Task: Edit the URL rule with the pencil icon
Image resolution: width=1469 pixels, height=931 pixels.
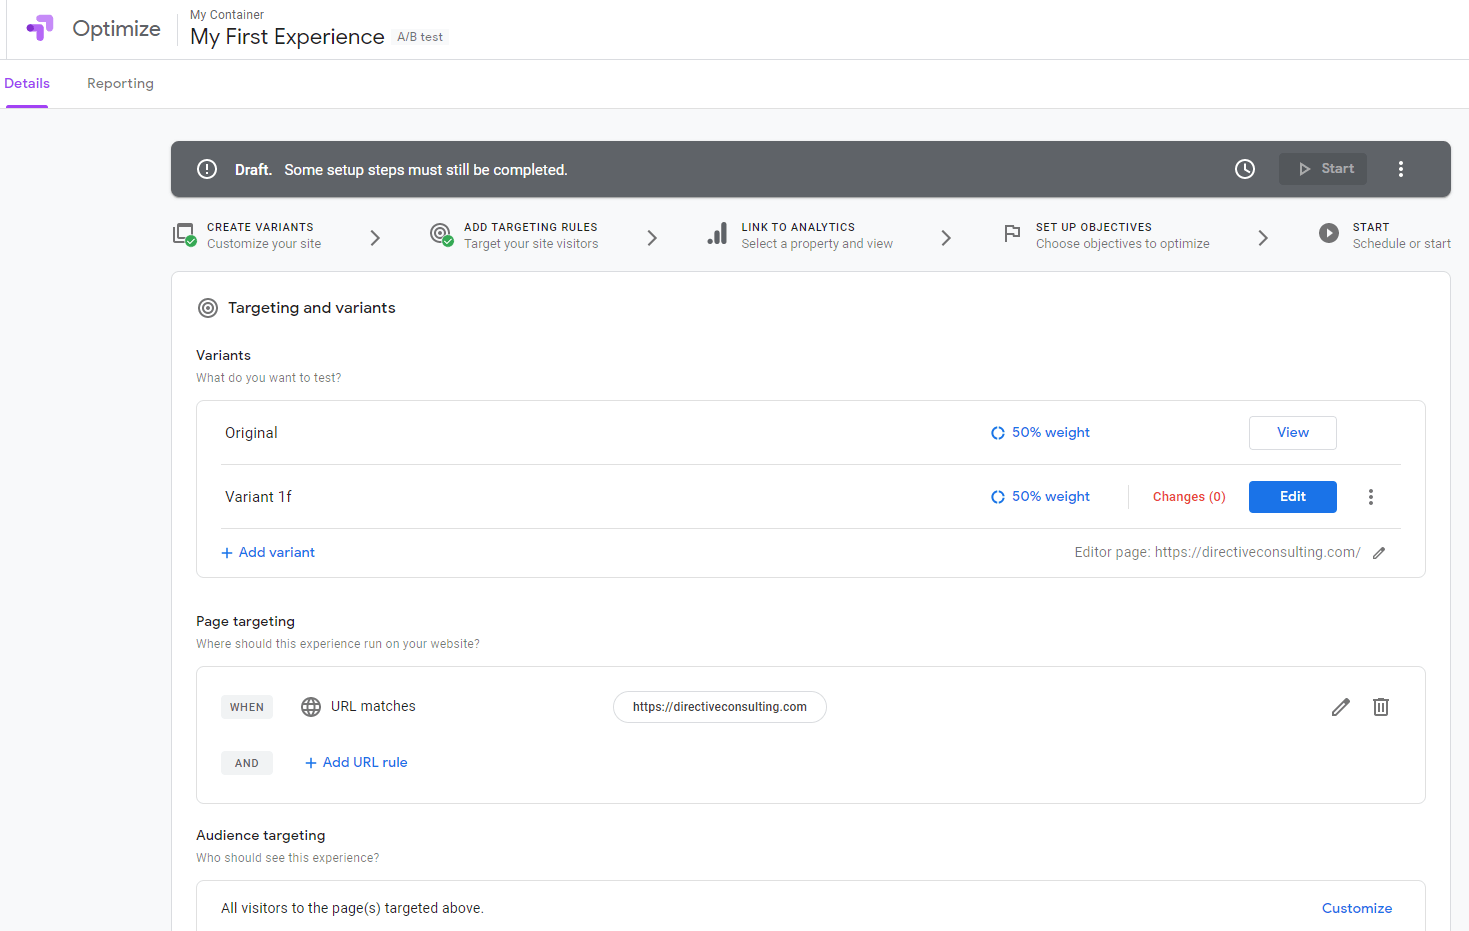Action: point(1341,707)
